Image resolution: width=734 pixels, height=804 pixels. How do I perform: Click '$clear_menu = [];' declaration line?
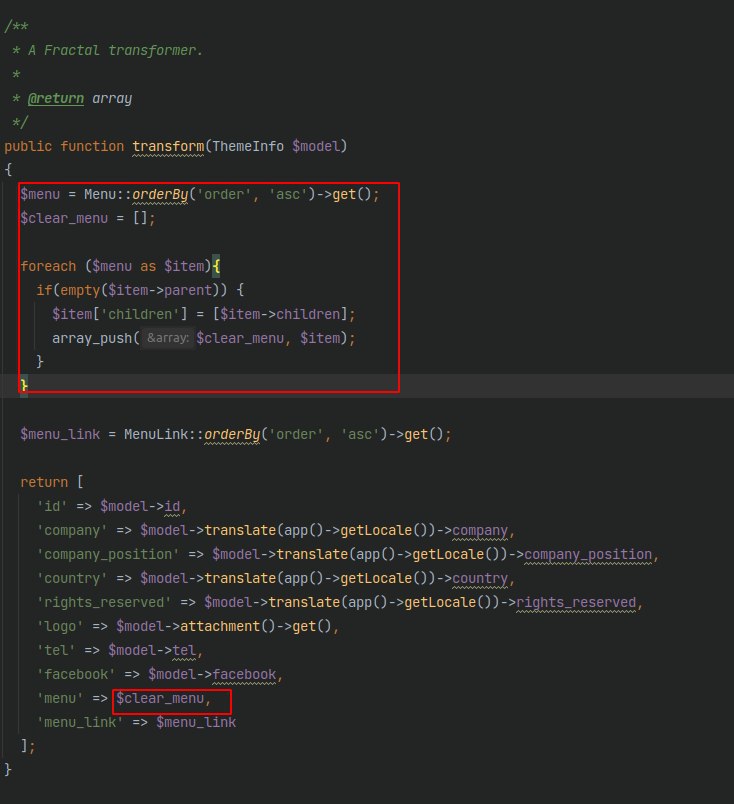click(88, 218)
